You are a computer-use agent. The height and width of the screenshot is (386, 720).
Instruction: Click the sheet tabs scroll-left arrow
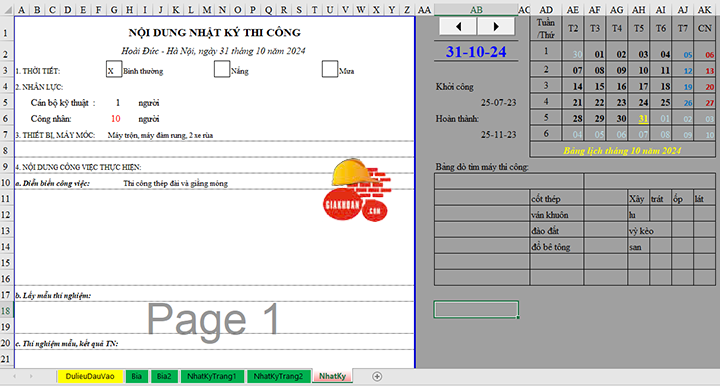(x=14, y=376)
